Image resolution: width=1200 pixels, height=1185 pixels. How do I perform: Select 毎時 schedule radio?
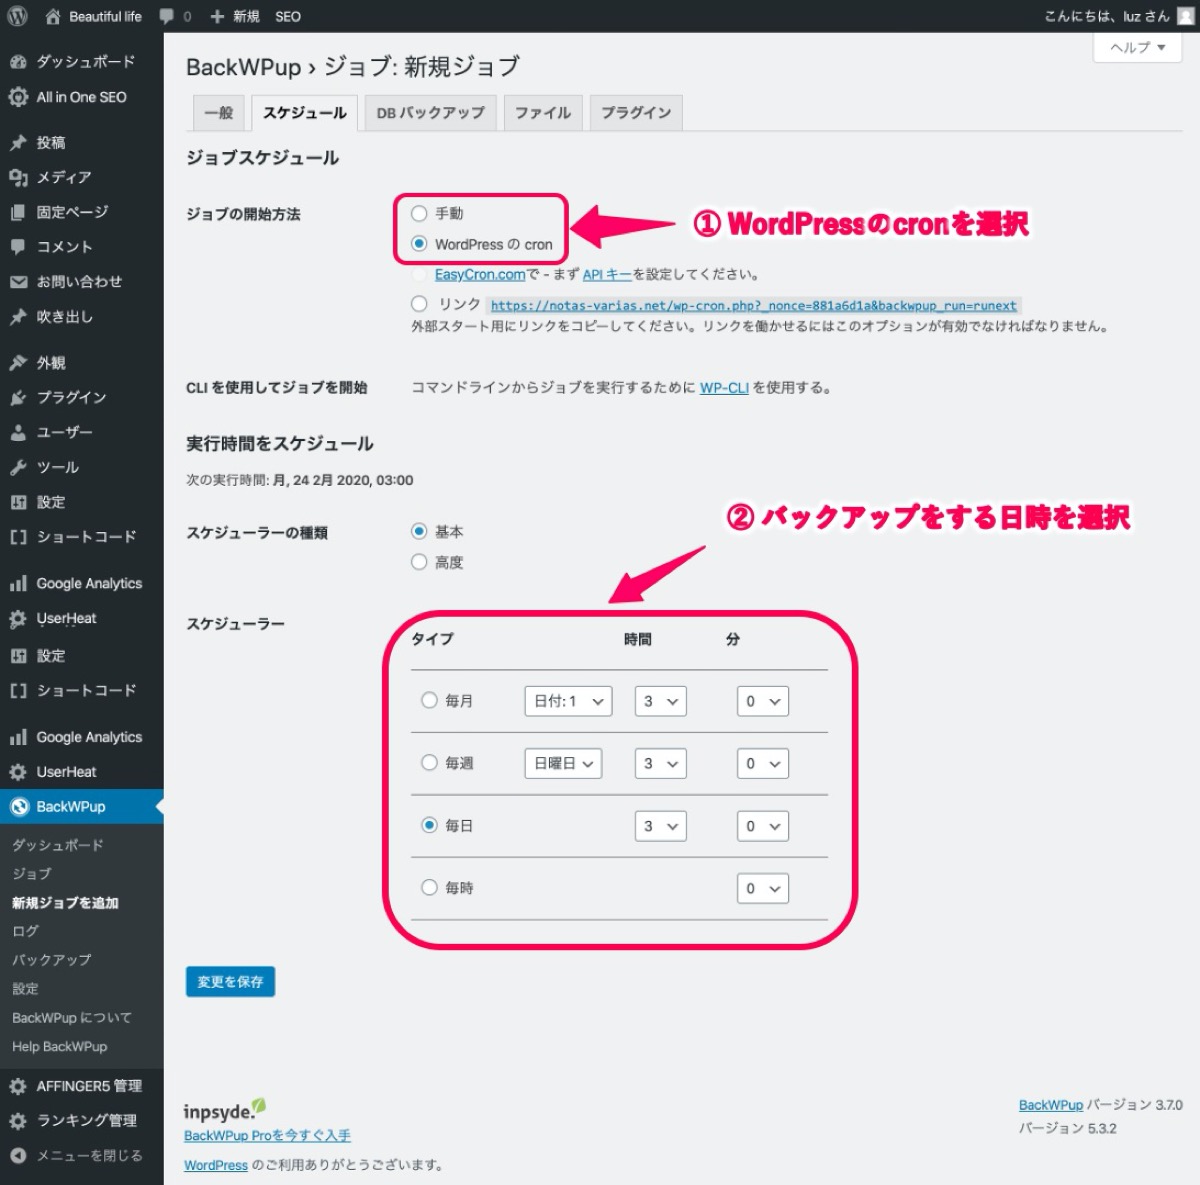(x=430, y=887)
